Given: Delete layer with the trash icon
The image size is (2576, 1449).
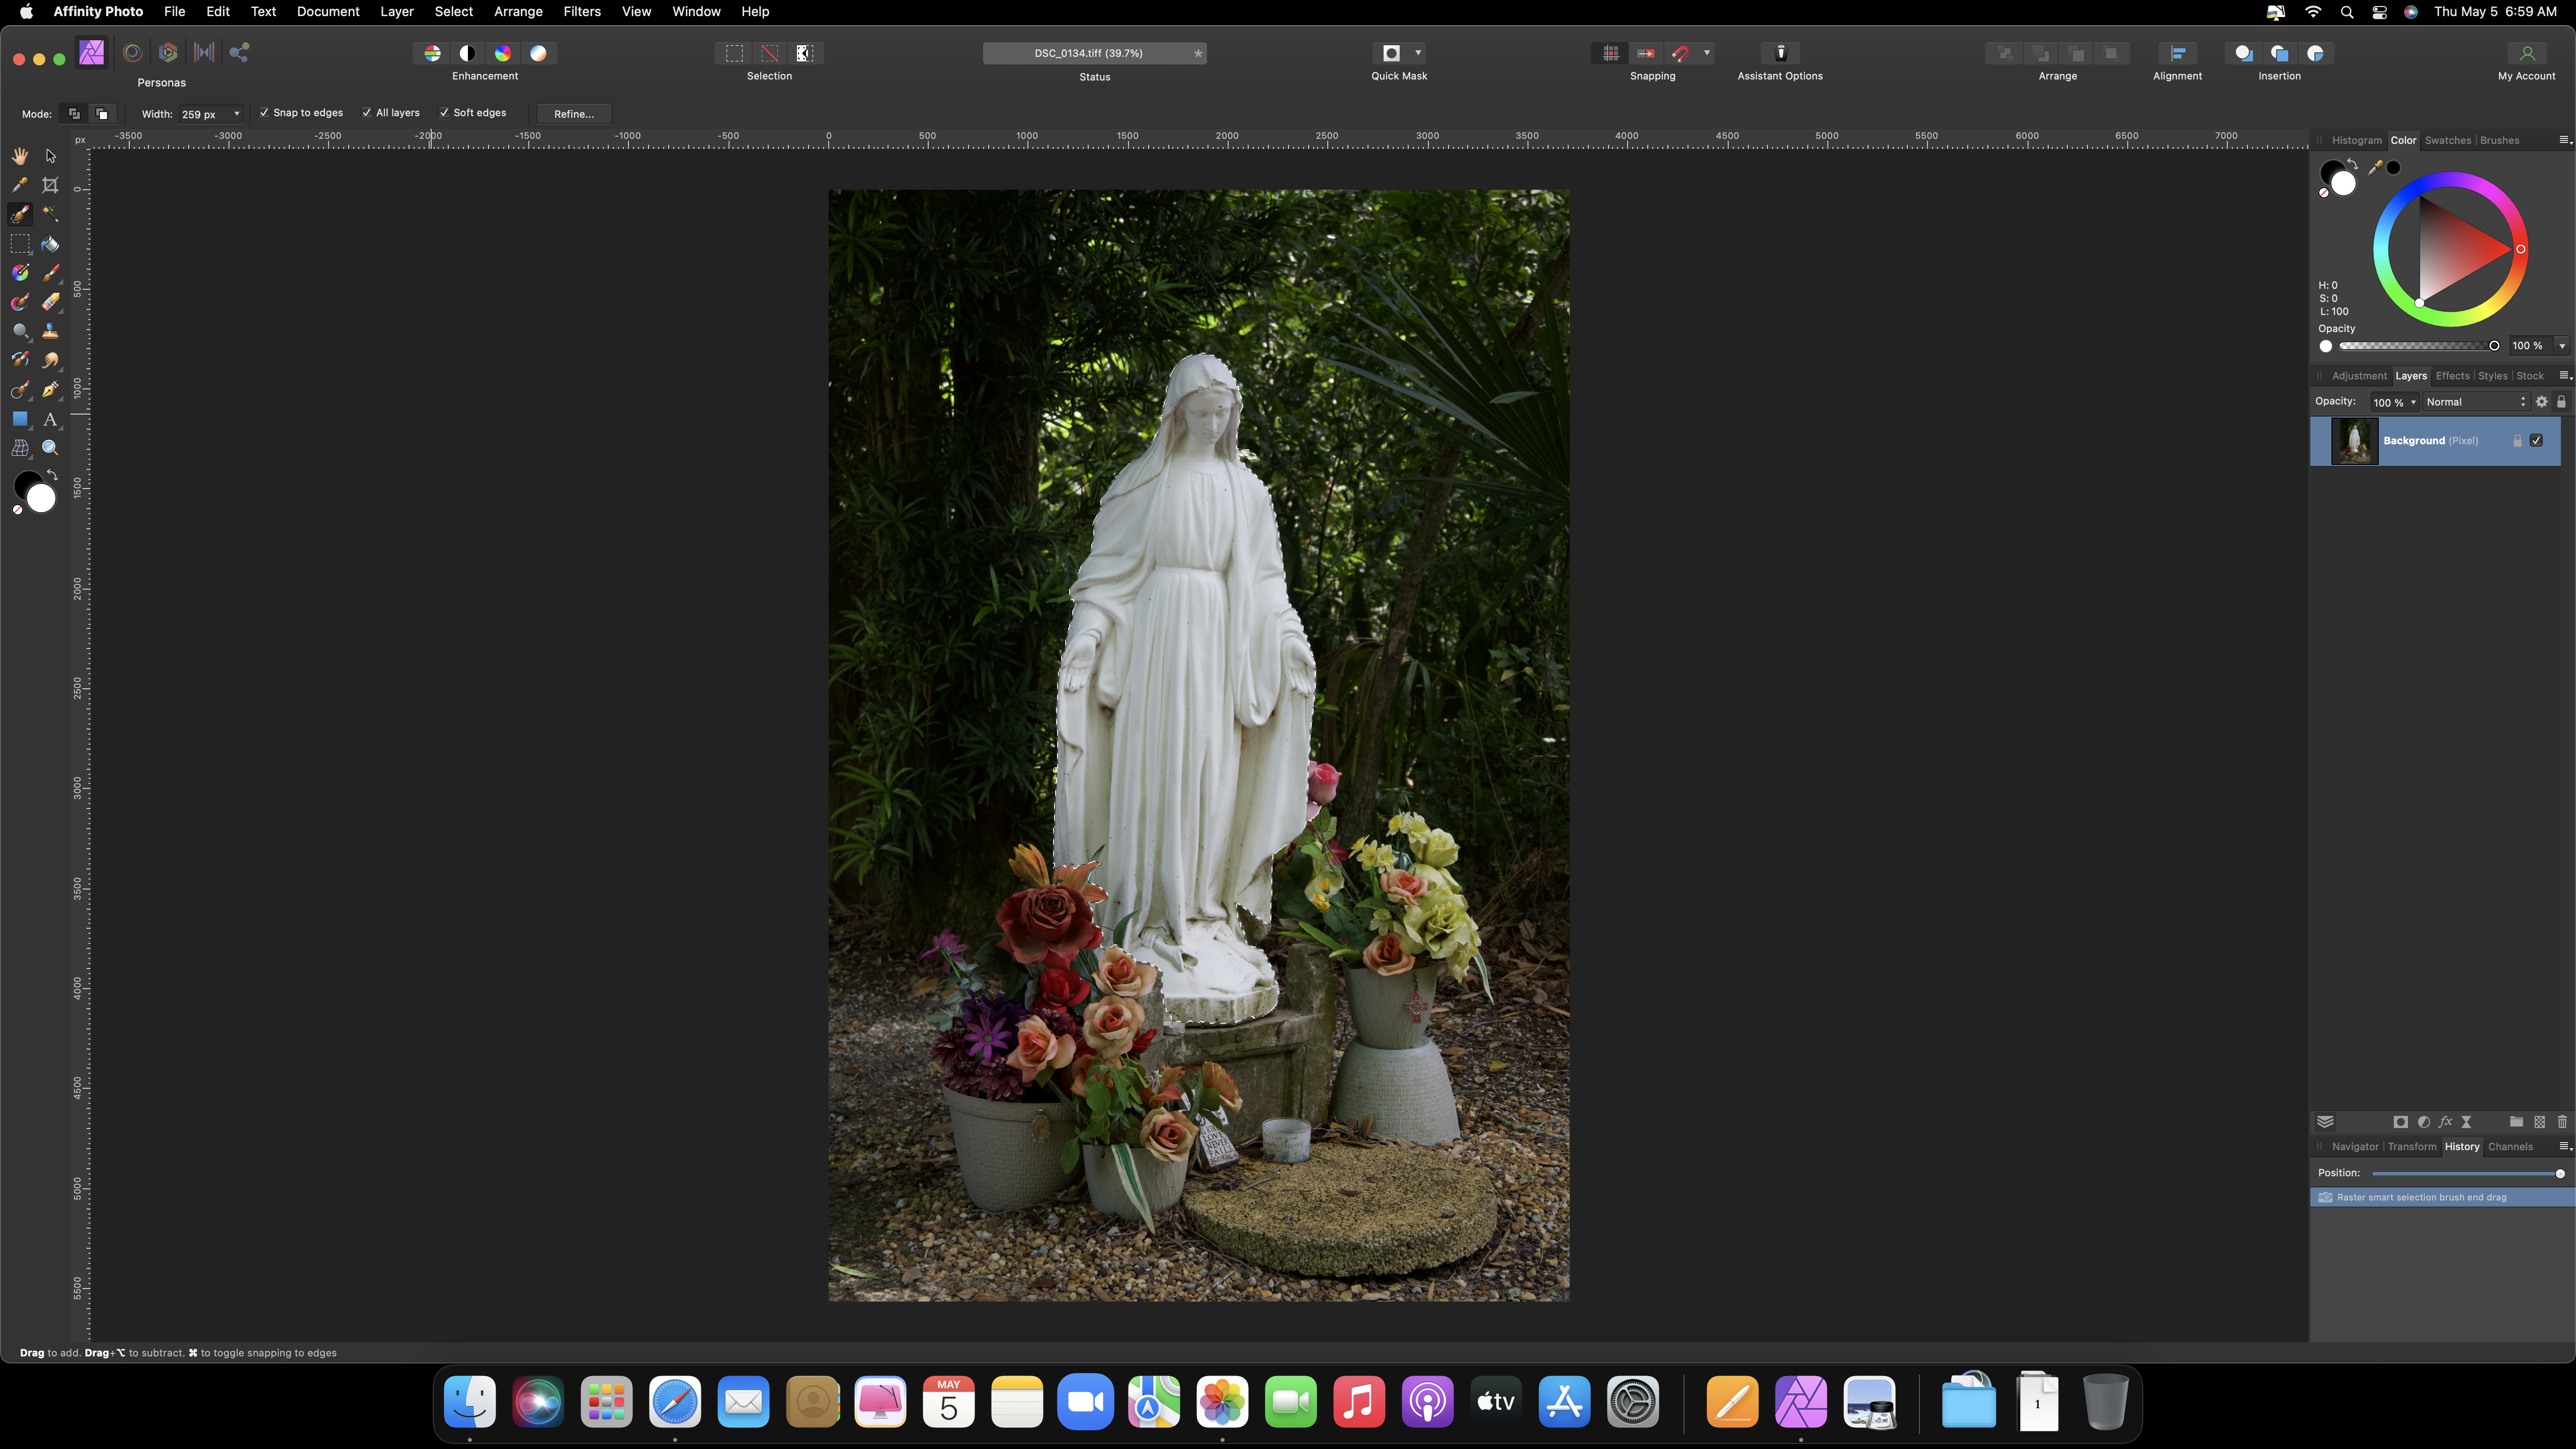Looking at the screenshot, I should (2562, 1122).
